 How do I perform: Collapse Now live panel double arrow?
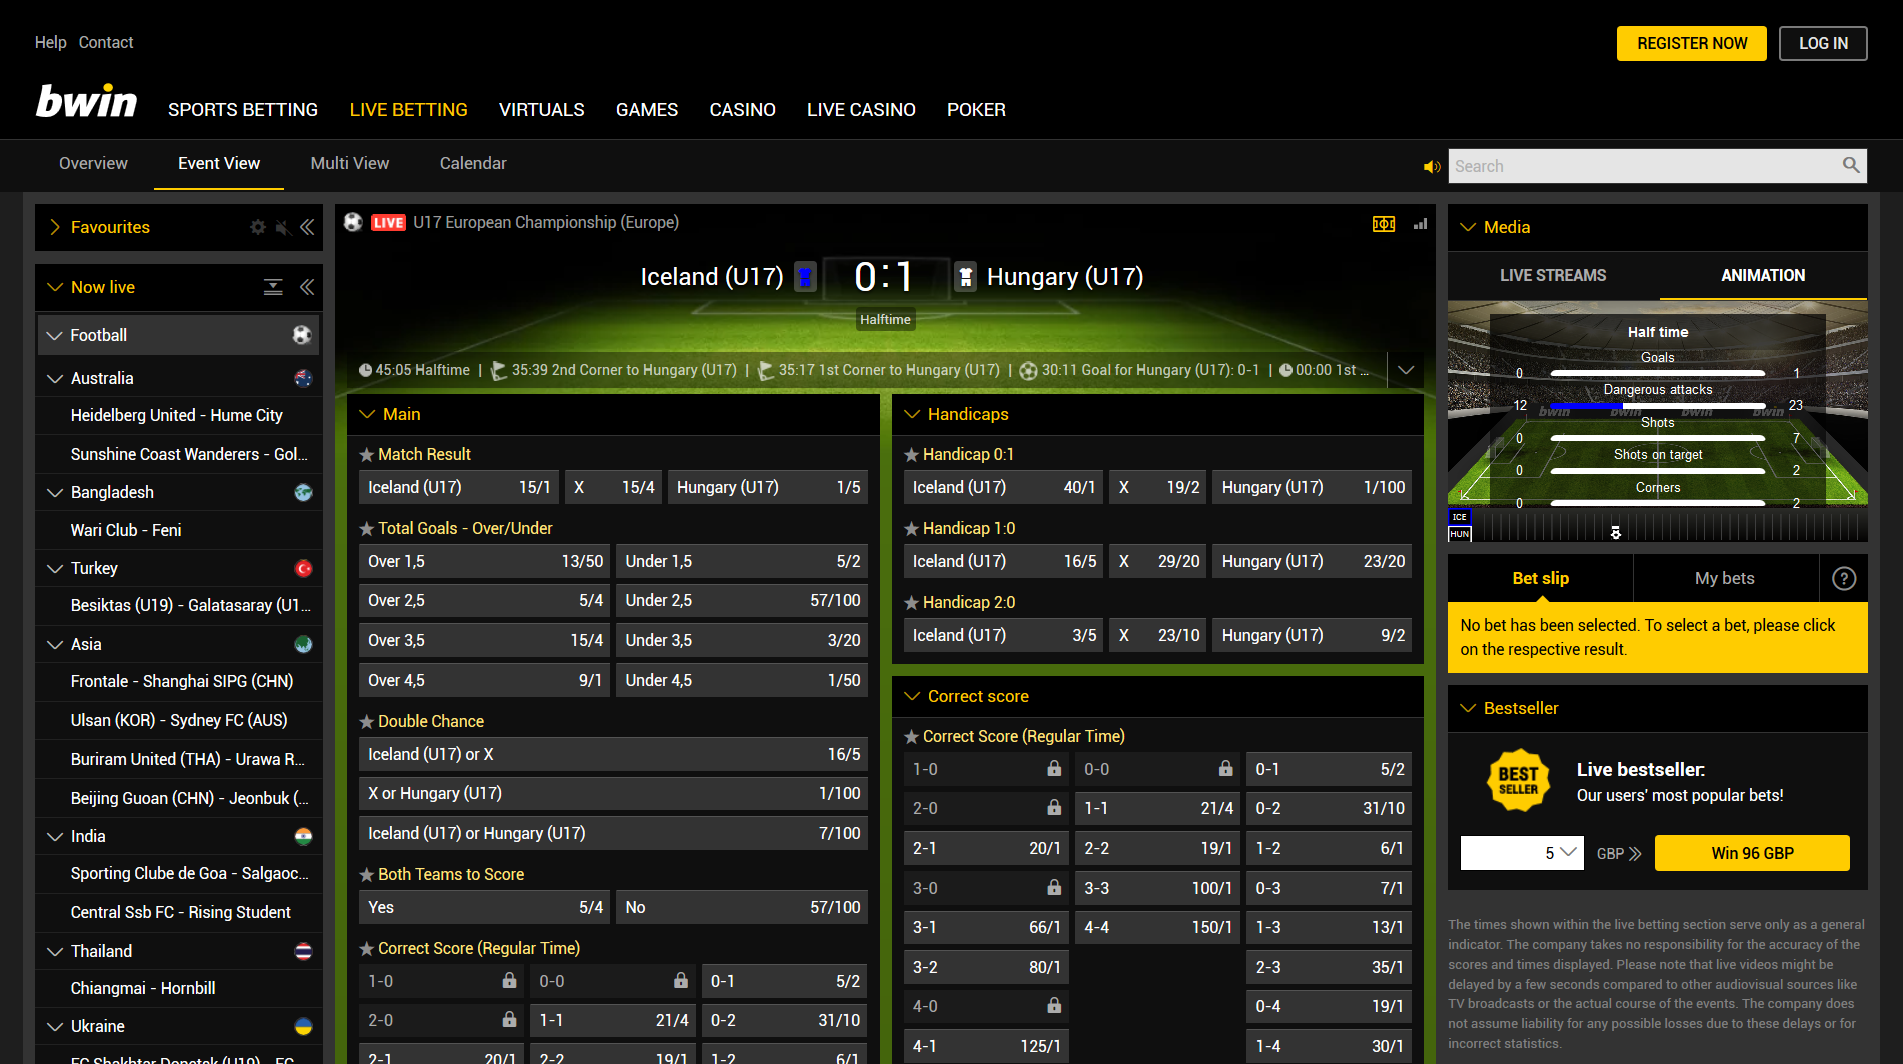[x=307, y=287]
